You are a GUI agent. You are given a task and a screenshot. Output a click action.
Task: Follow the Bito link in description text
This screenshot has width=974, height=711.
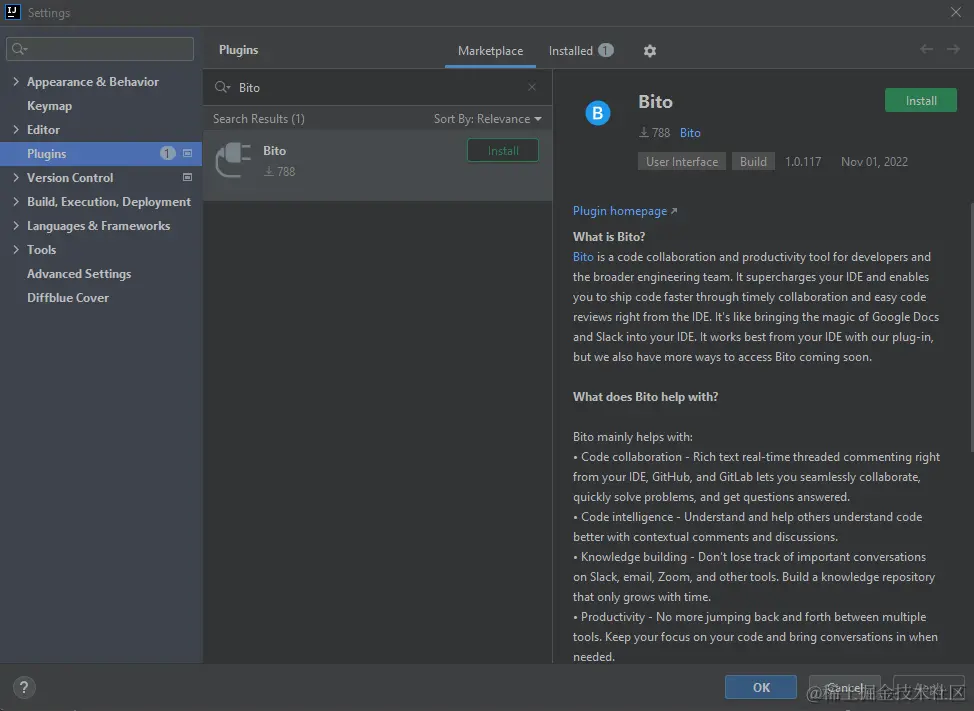click(583, 257)
